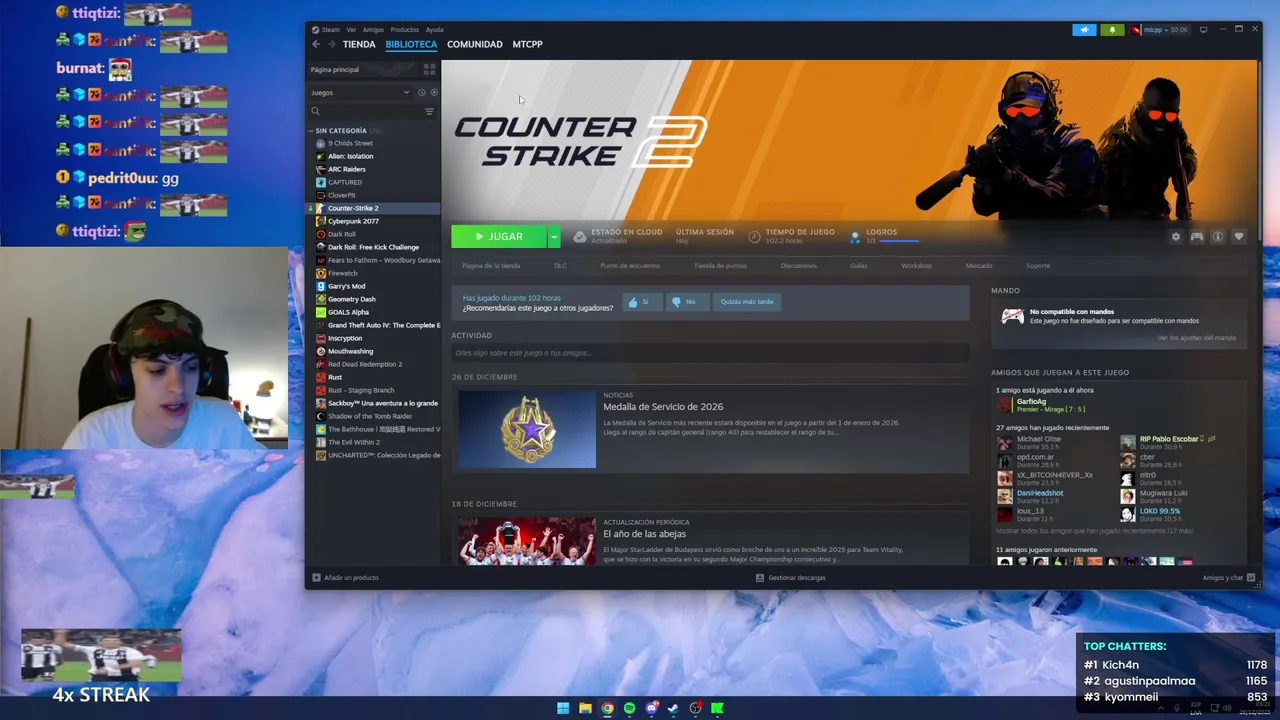Open the blue announcements megaphone button
This screenshot has width=1280, height=720.
1084,30
